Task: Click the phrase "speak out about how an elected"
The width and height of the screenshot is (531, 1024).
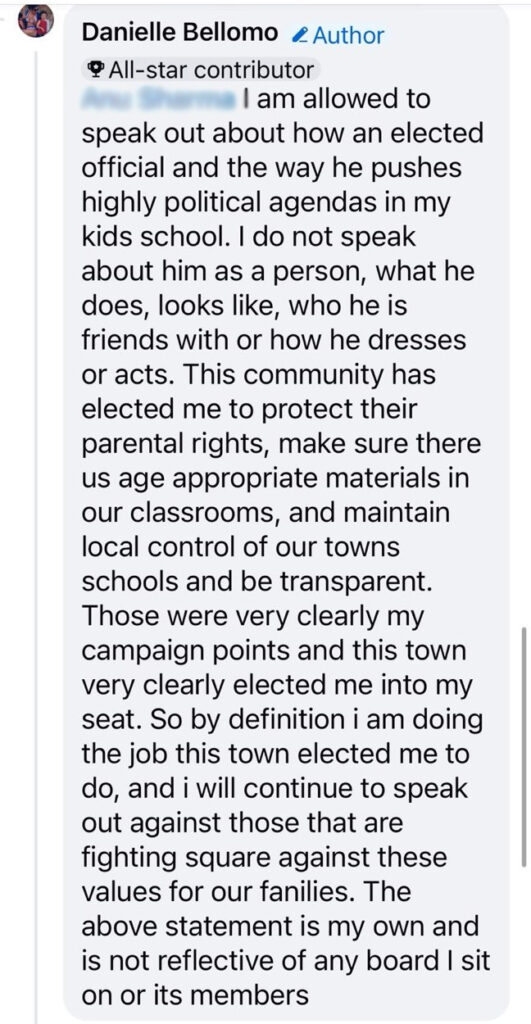Action: click(x=282, y=134)
